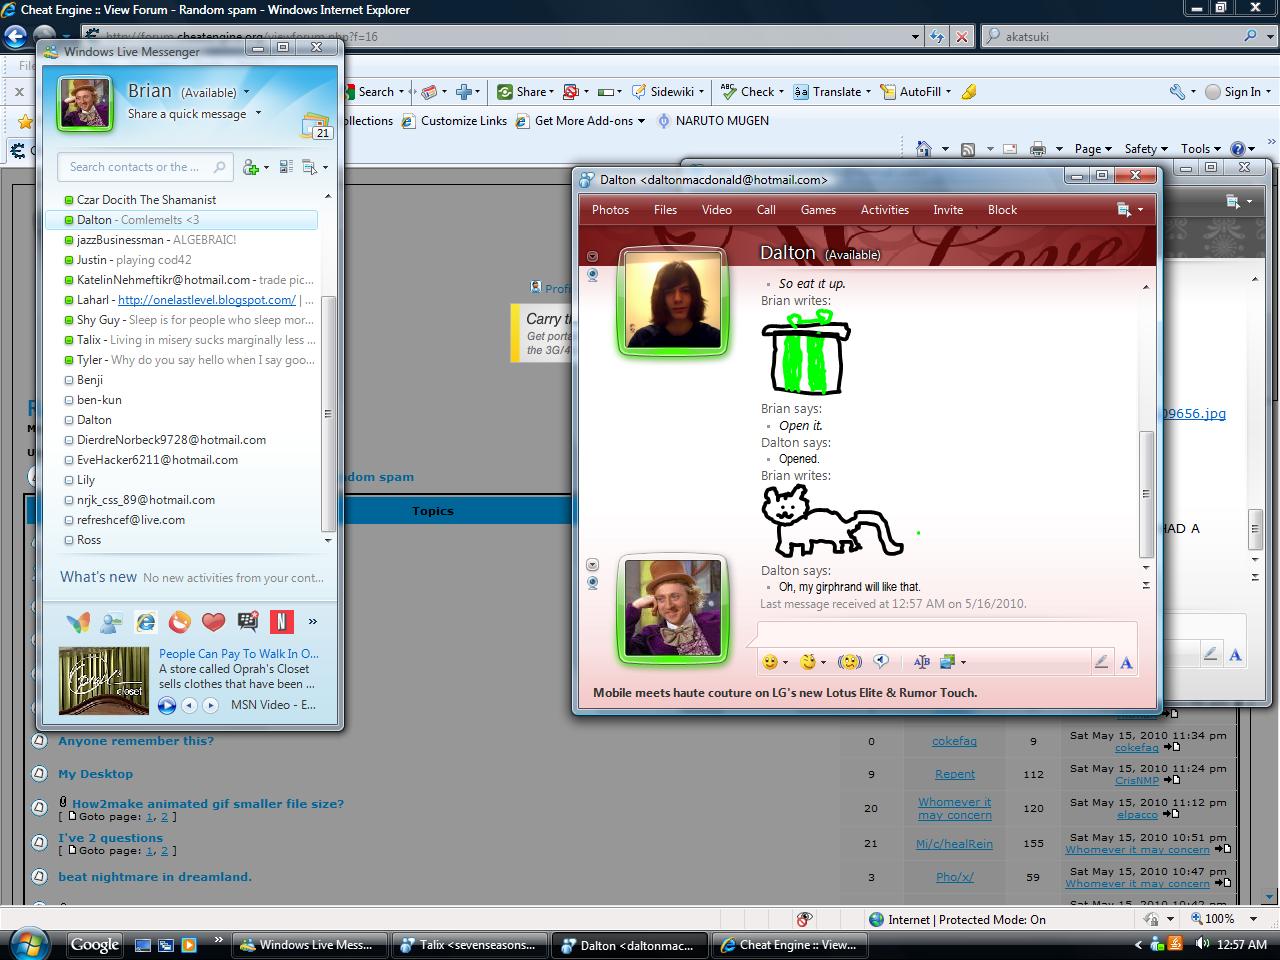
Task: Click Dalton's webcam icon beside his picture
Action: pos(592,275)
